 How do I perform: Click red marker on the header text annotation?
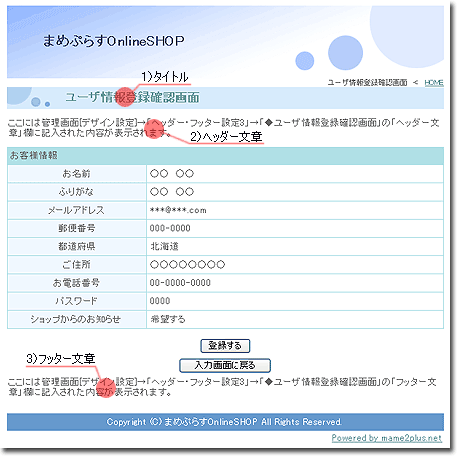coord(154,129)
